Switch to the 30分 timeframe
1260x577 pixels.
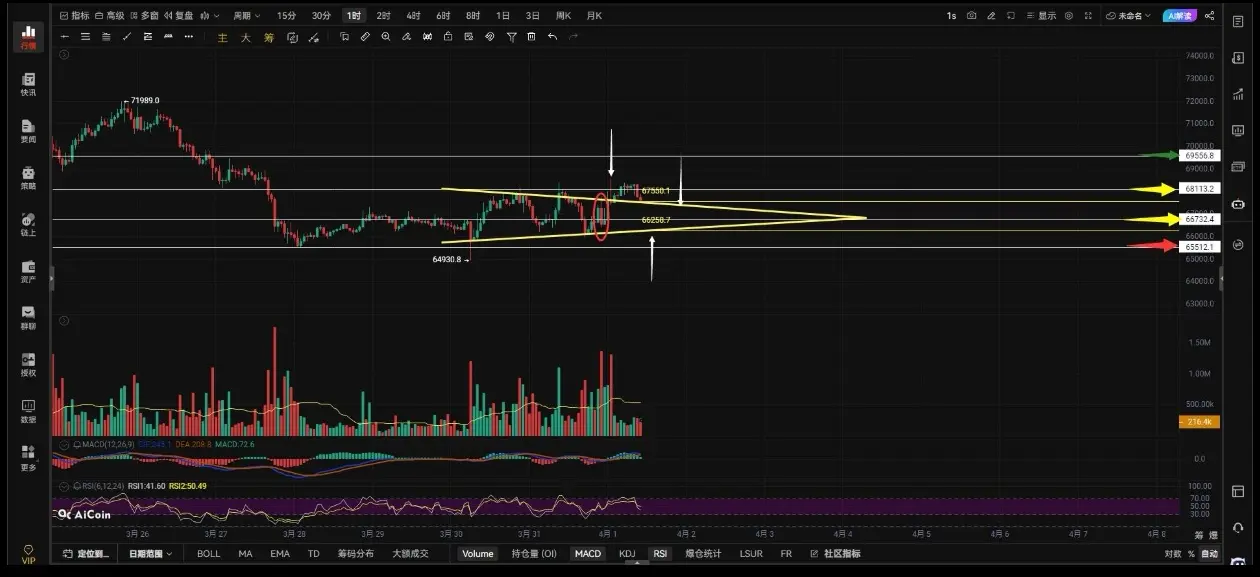[x=320, y=16]
